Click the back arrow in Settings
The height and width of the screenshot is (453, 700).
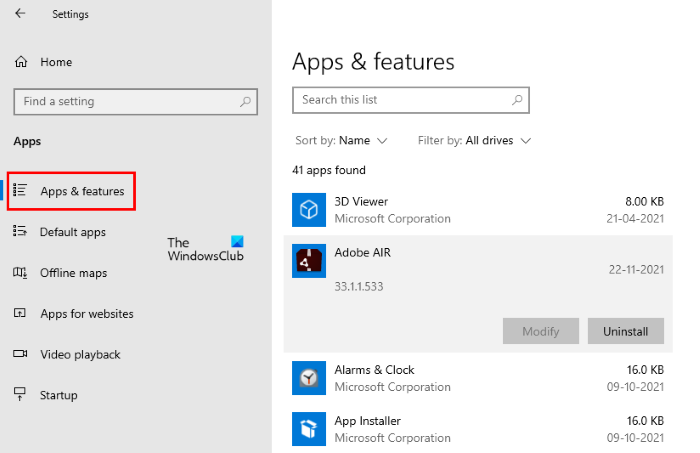click(x=21, y=14)
